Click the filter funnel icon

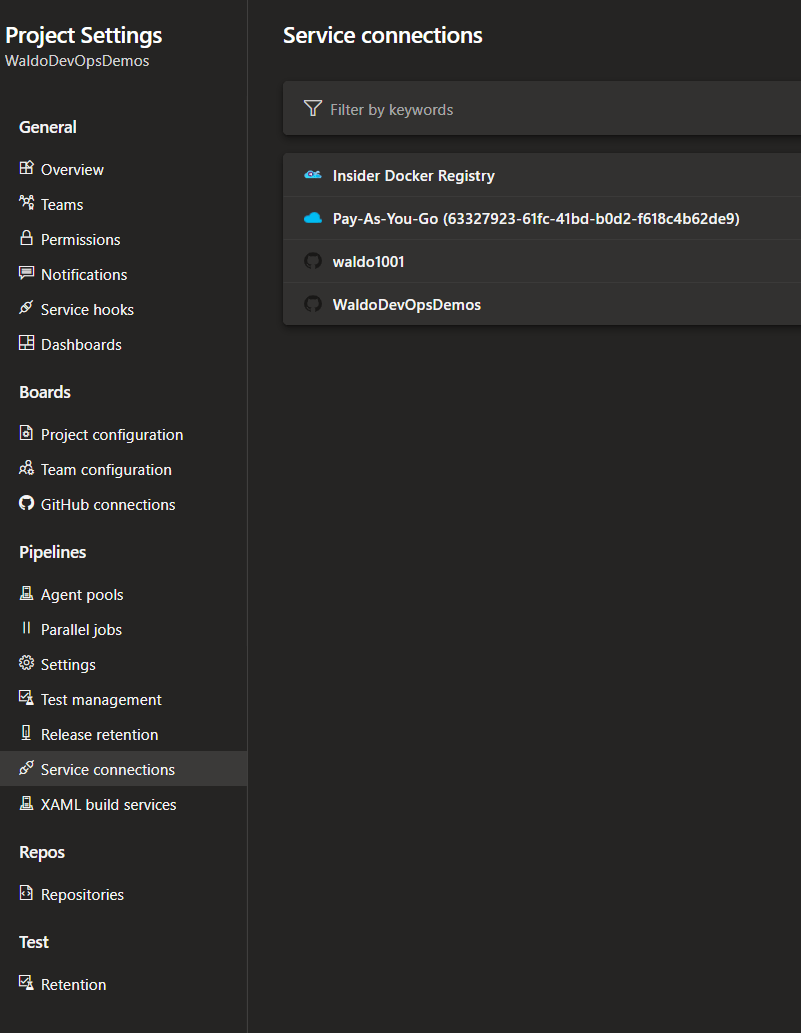(x=313, y=108)
